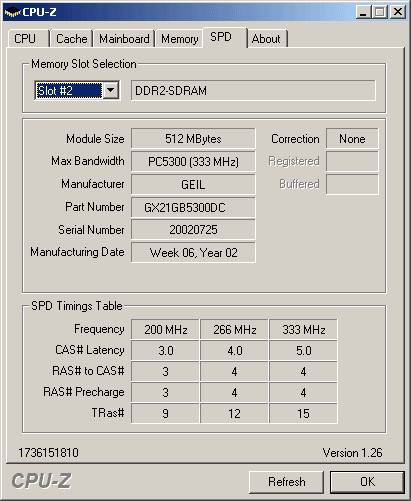The image size is (411, 501).
Task: Click the 333 MHz frequency cell
Action: coord(303,330)
